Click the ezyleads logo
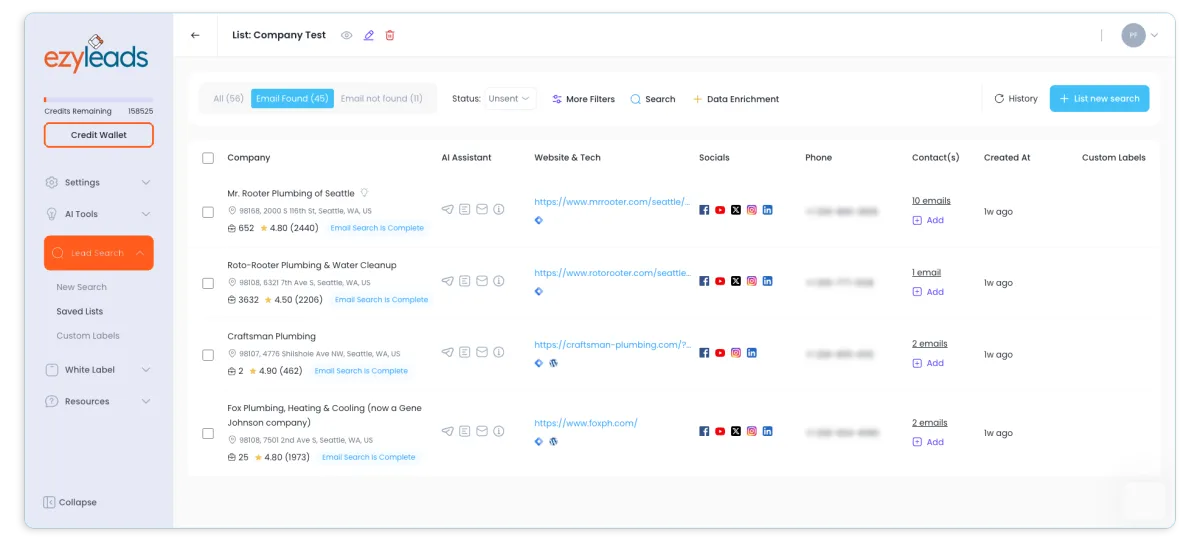 pos(97,55)
